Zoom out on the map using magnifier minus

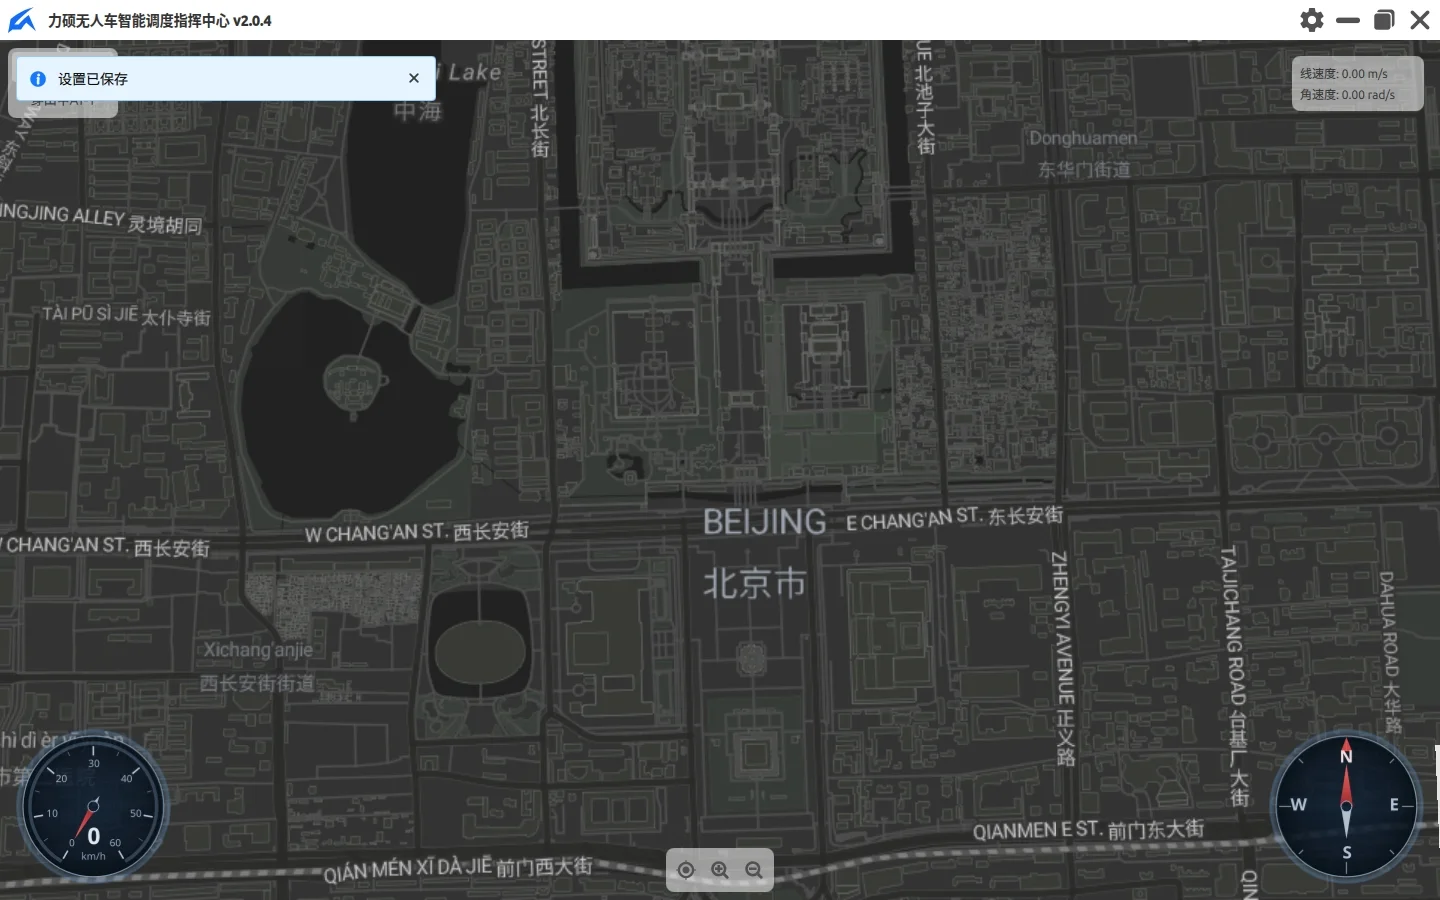point(754,870)
